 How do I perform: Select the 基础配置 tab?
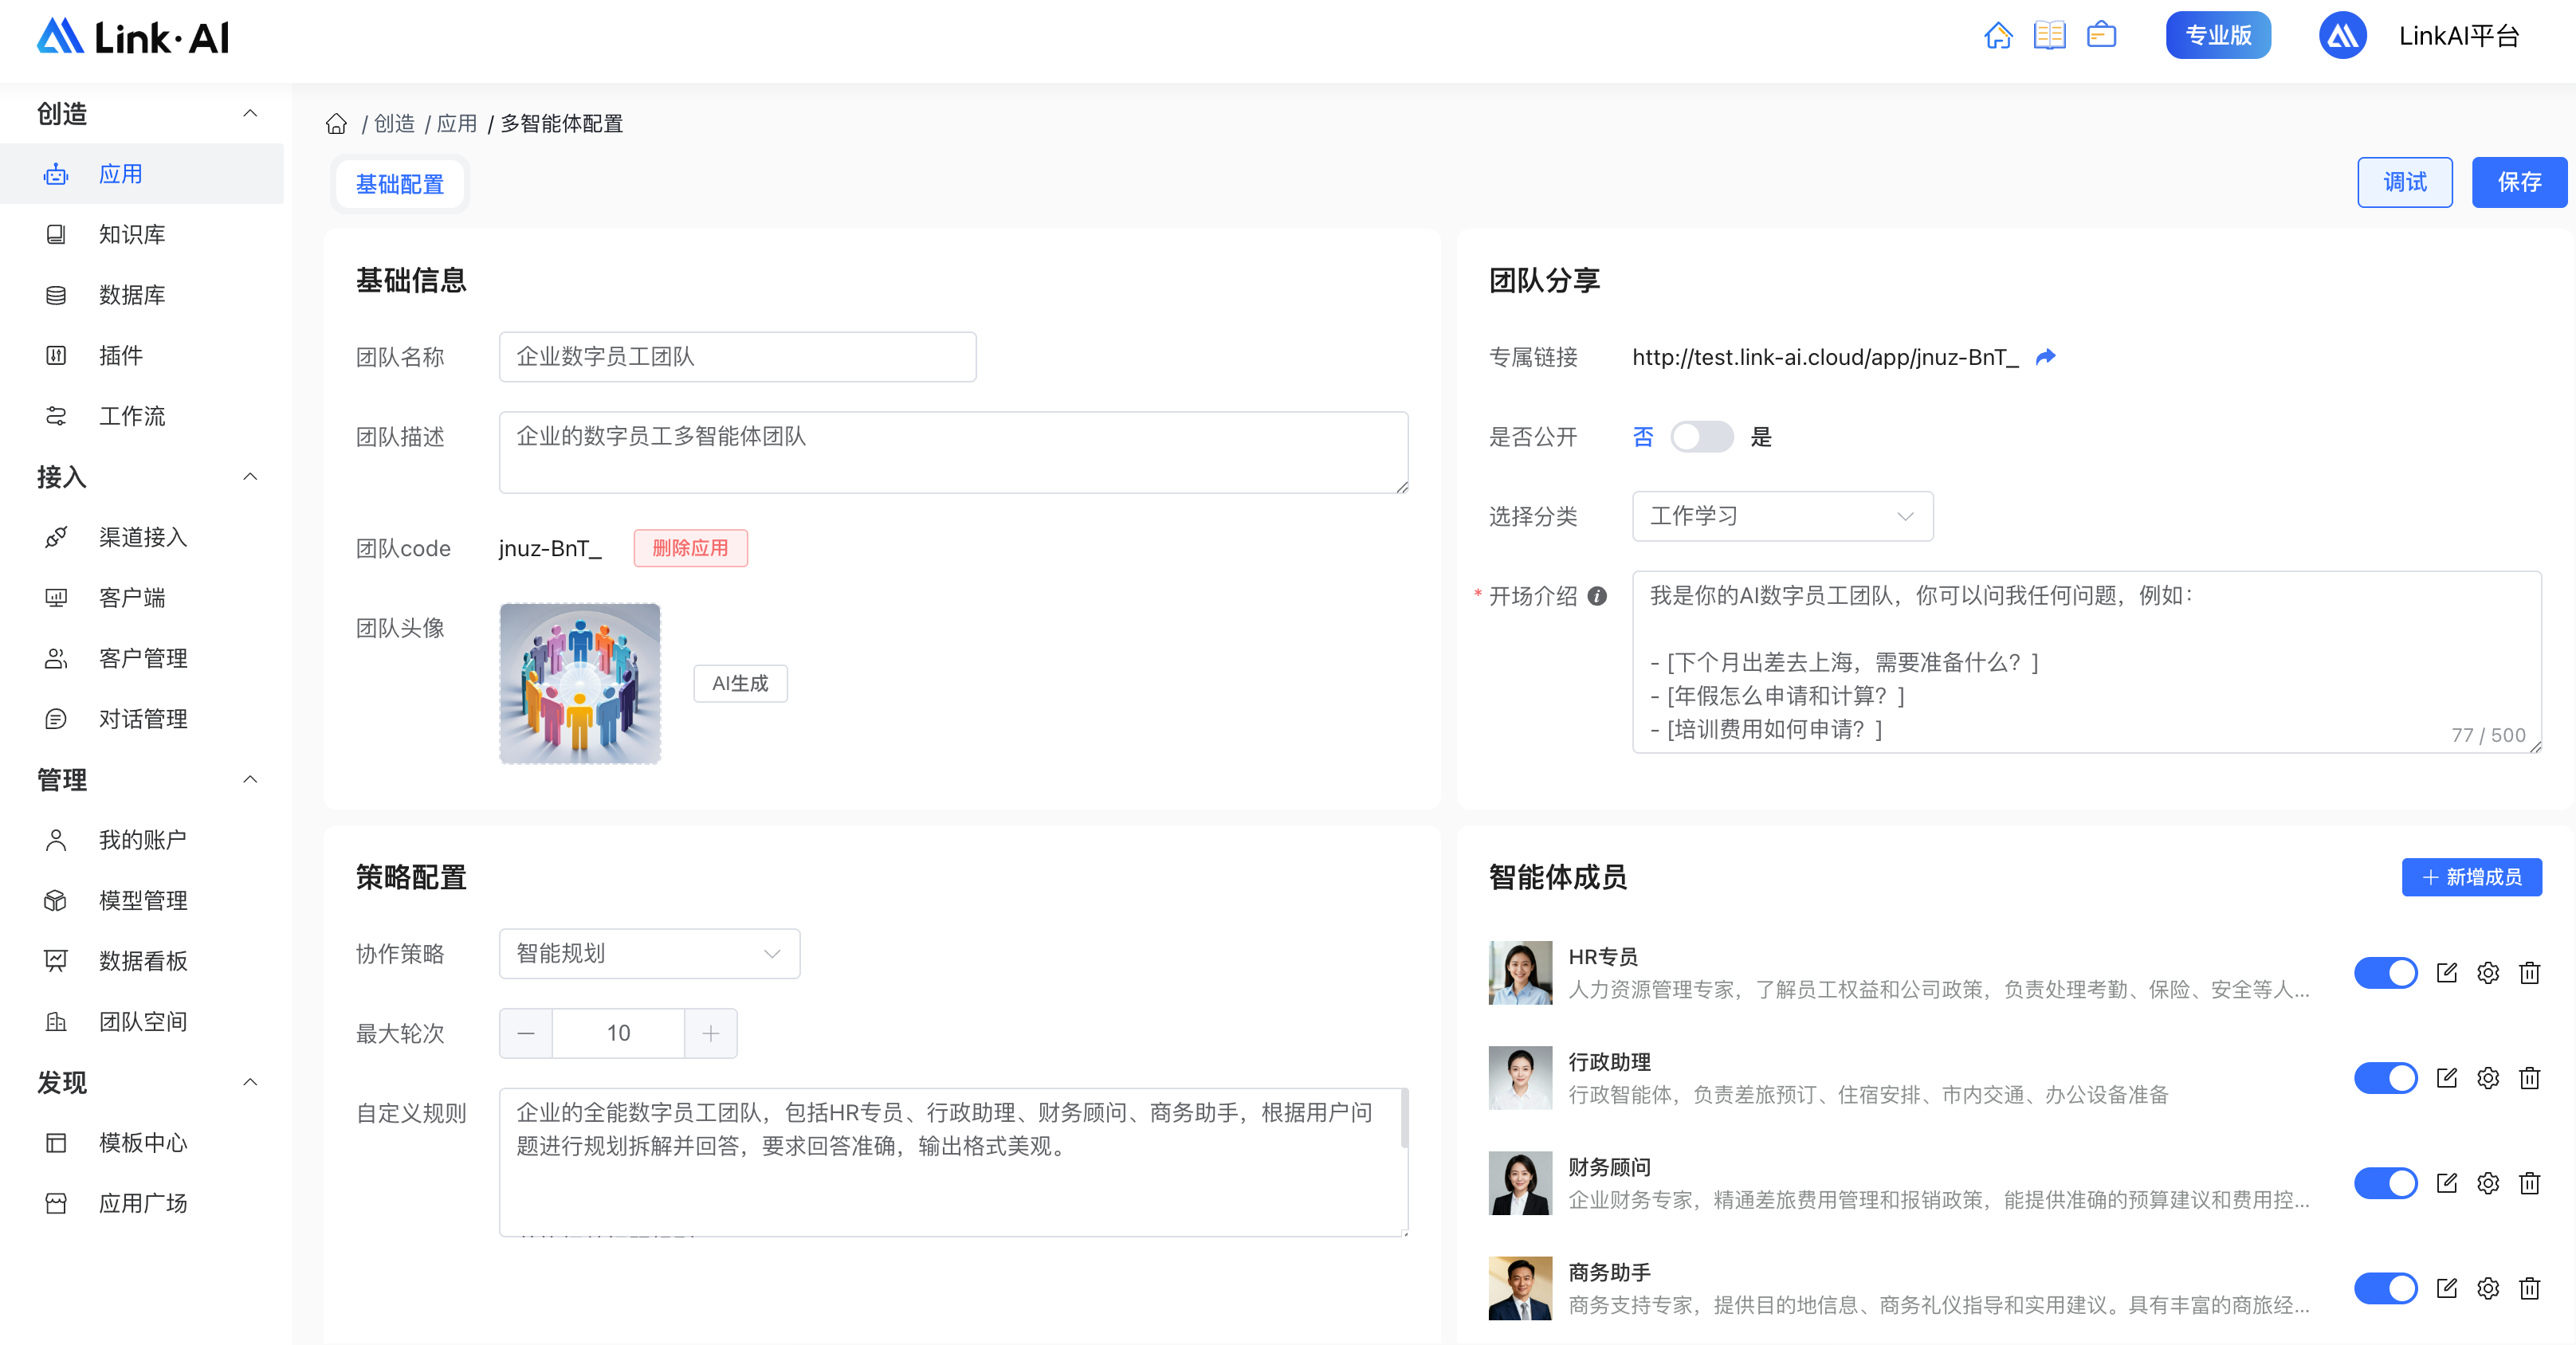[400, 184]
